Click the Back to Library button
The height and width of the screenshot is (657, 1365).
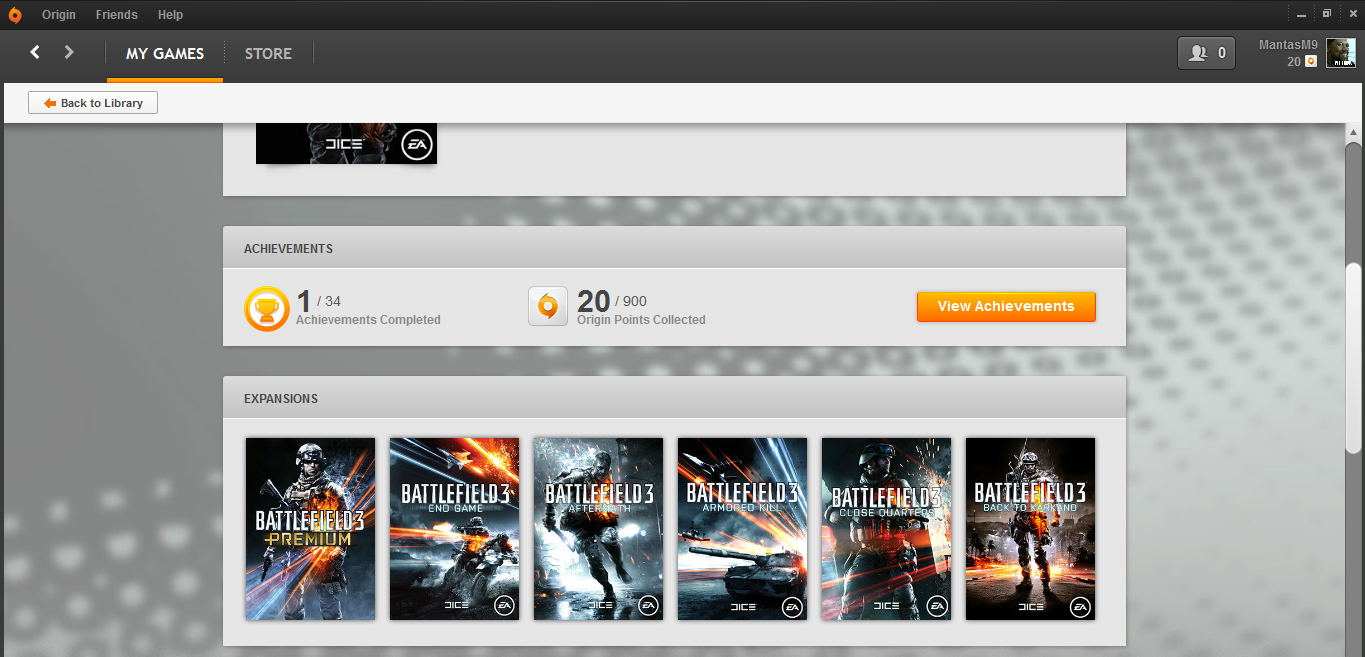93,103
